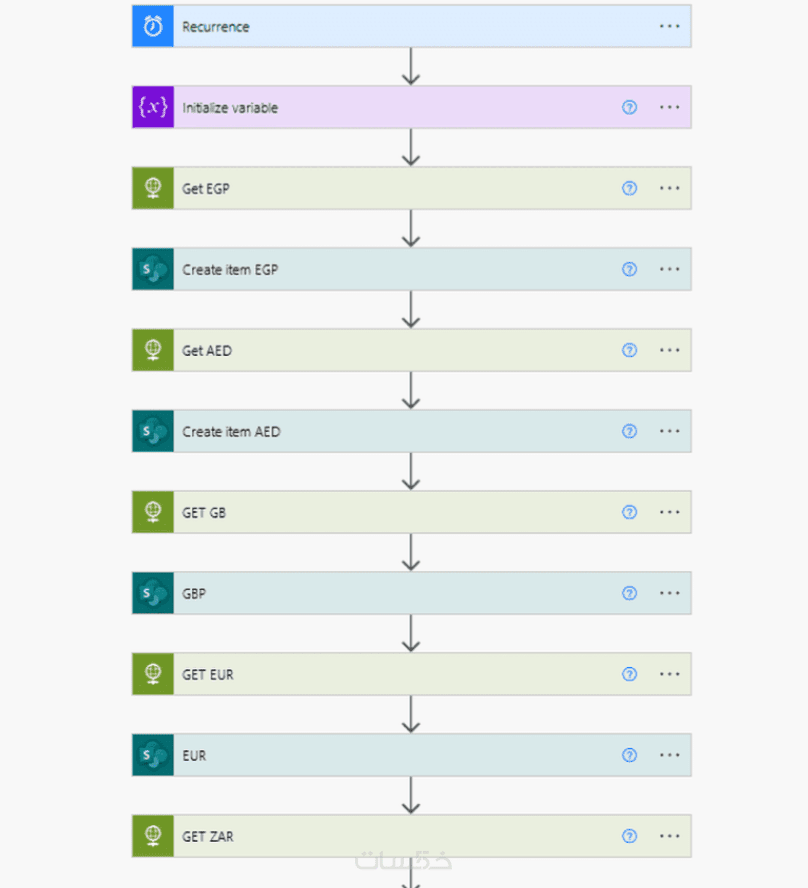This screenshot has height=888, width=808.
Task: Click the Get EGP HTTP globe icon
Action: pos(153,188)
